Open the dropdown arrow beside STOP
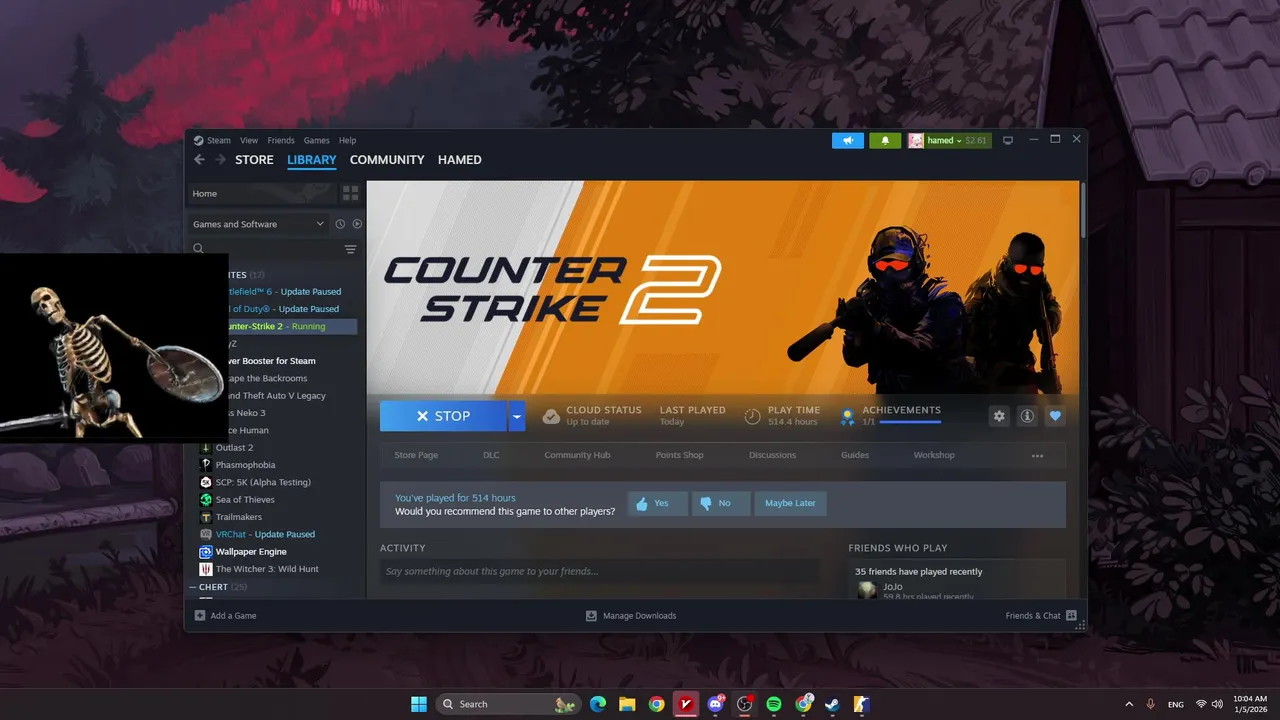Screen dimensions: 1280x720 (x=516, y=416)
